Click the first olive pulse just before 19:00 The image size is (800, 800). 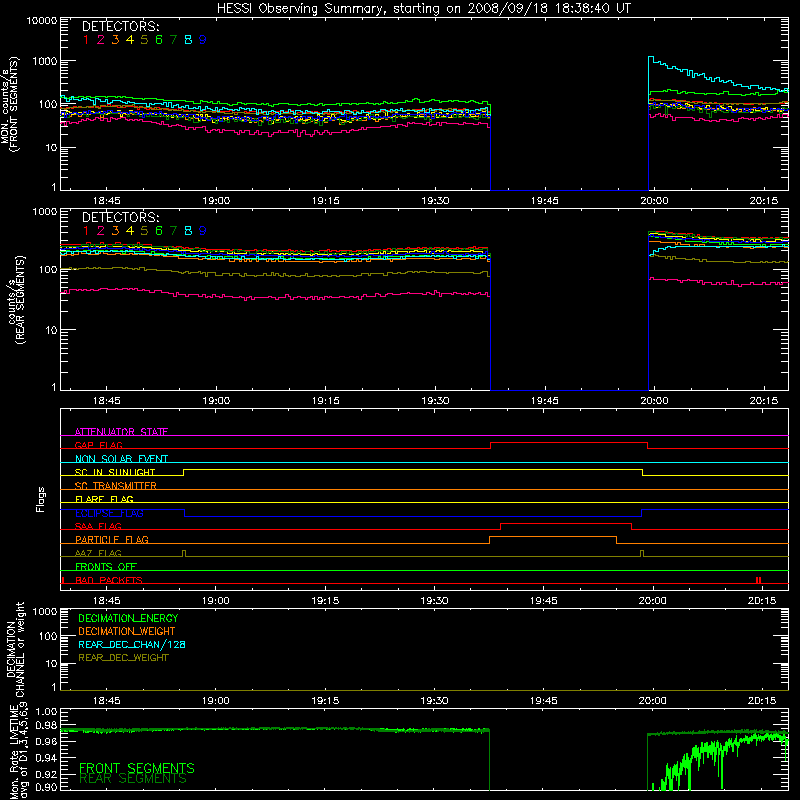(x=184, y=553)
